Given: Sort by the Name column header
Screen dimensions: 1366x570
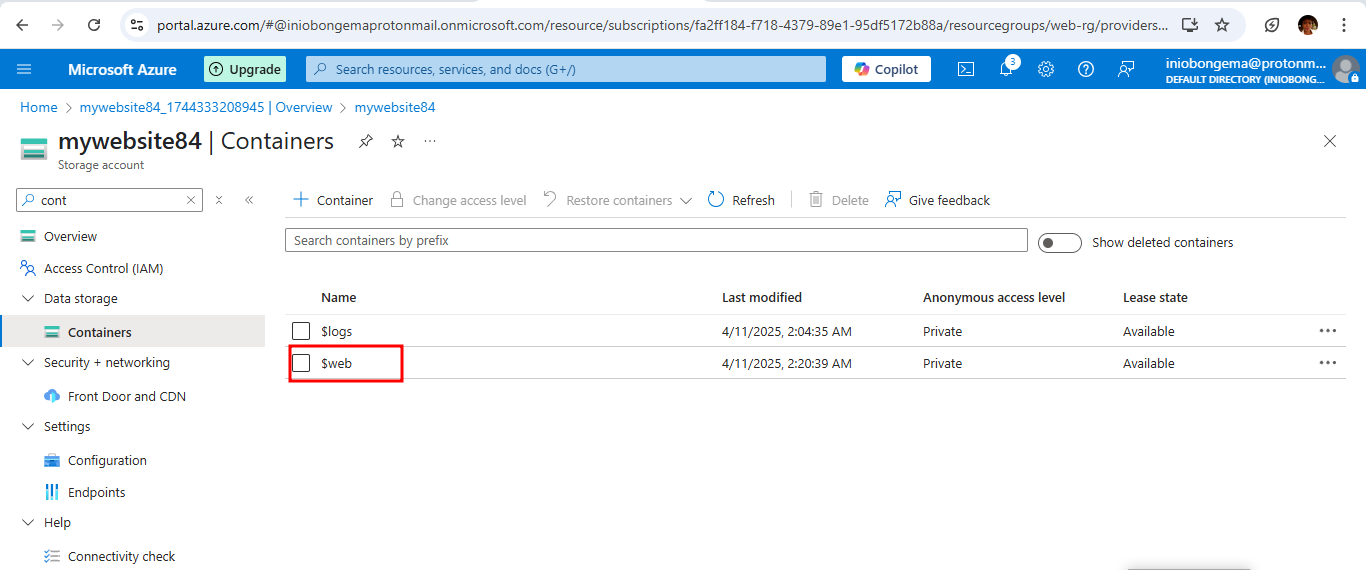Looking at the screenshot, I should (338, 297).
